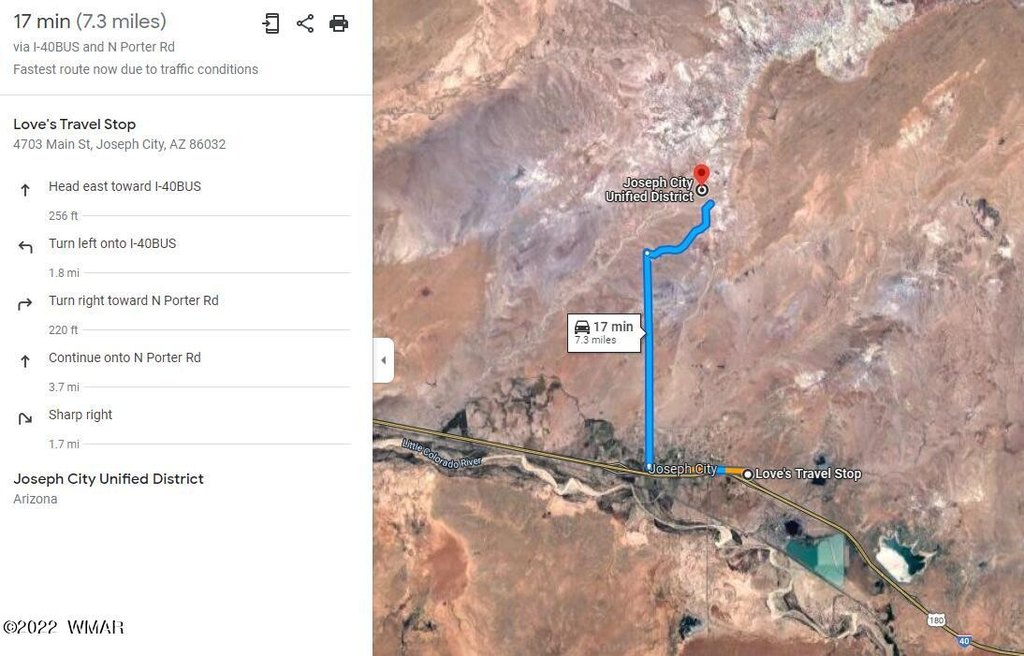This screenshot has height=656, width=1024.
Task: Print the directions via printer icon
Action: click(x=339, y=24)
